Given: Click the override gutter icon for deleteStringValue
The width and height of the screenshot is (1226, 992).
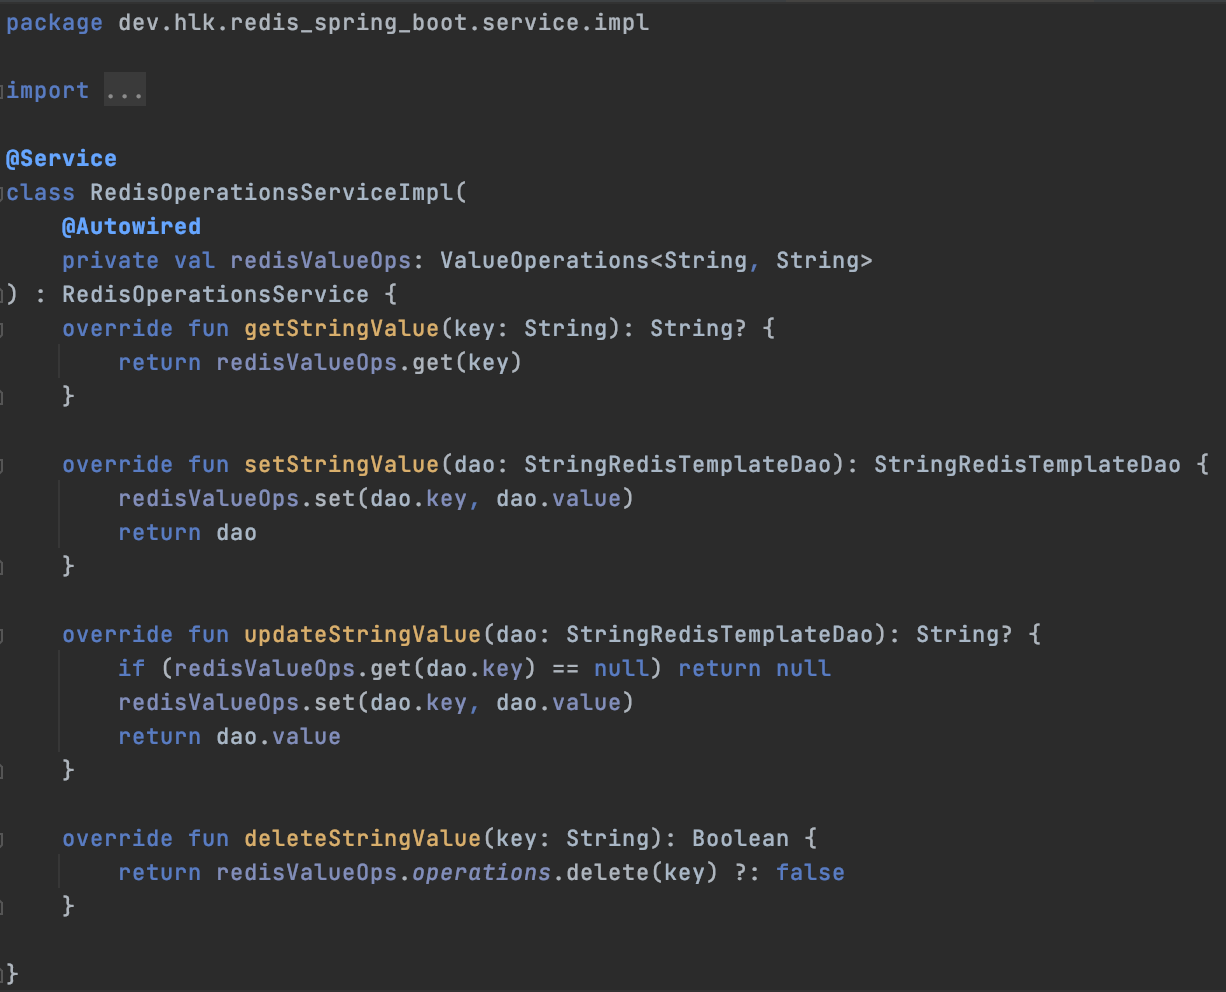Looking at the screenshot, I should tap(3, 838).
